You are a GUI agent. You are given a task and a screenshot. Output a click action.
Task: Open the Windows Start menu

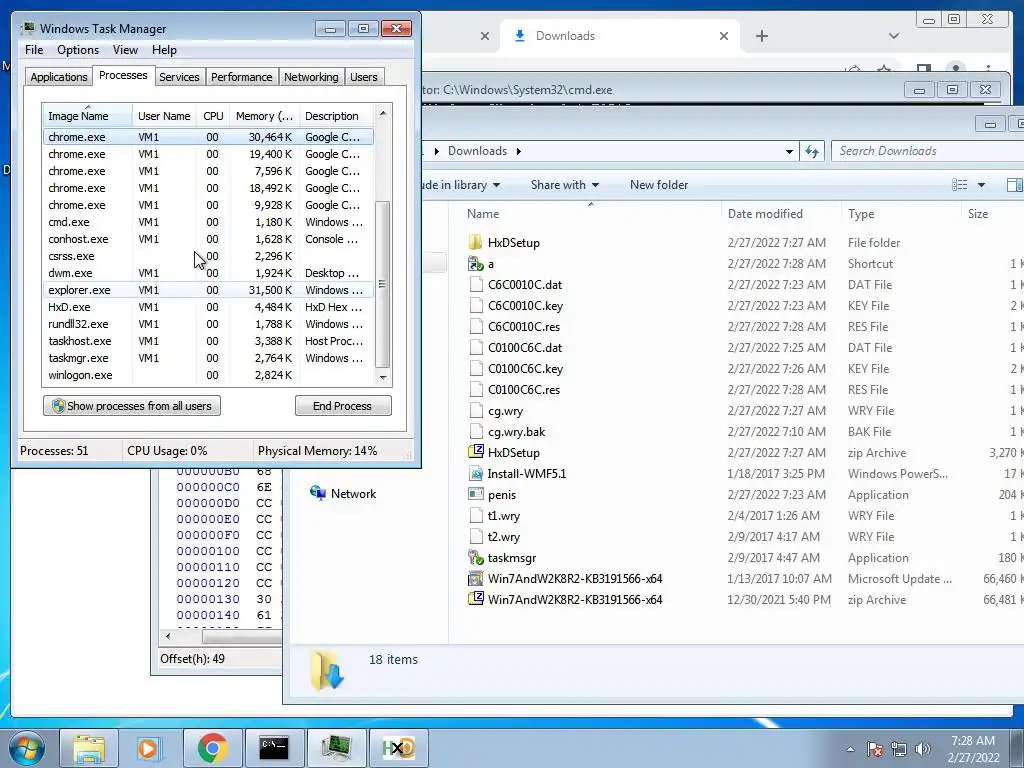(x=26, y=748)
